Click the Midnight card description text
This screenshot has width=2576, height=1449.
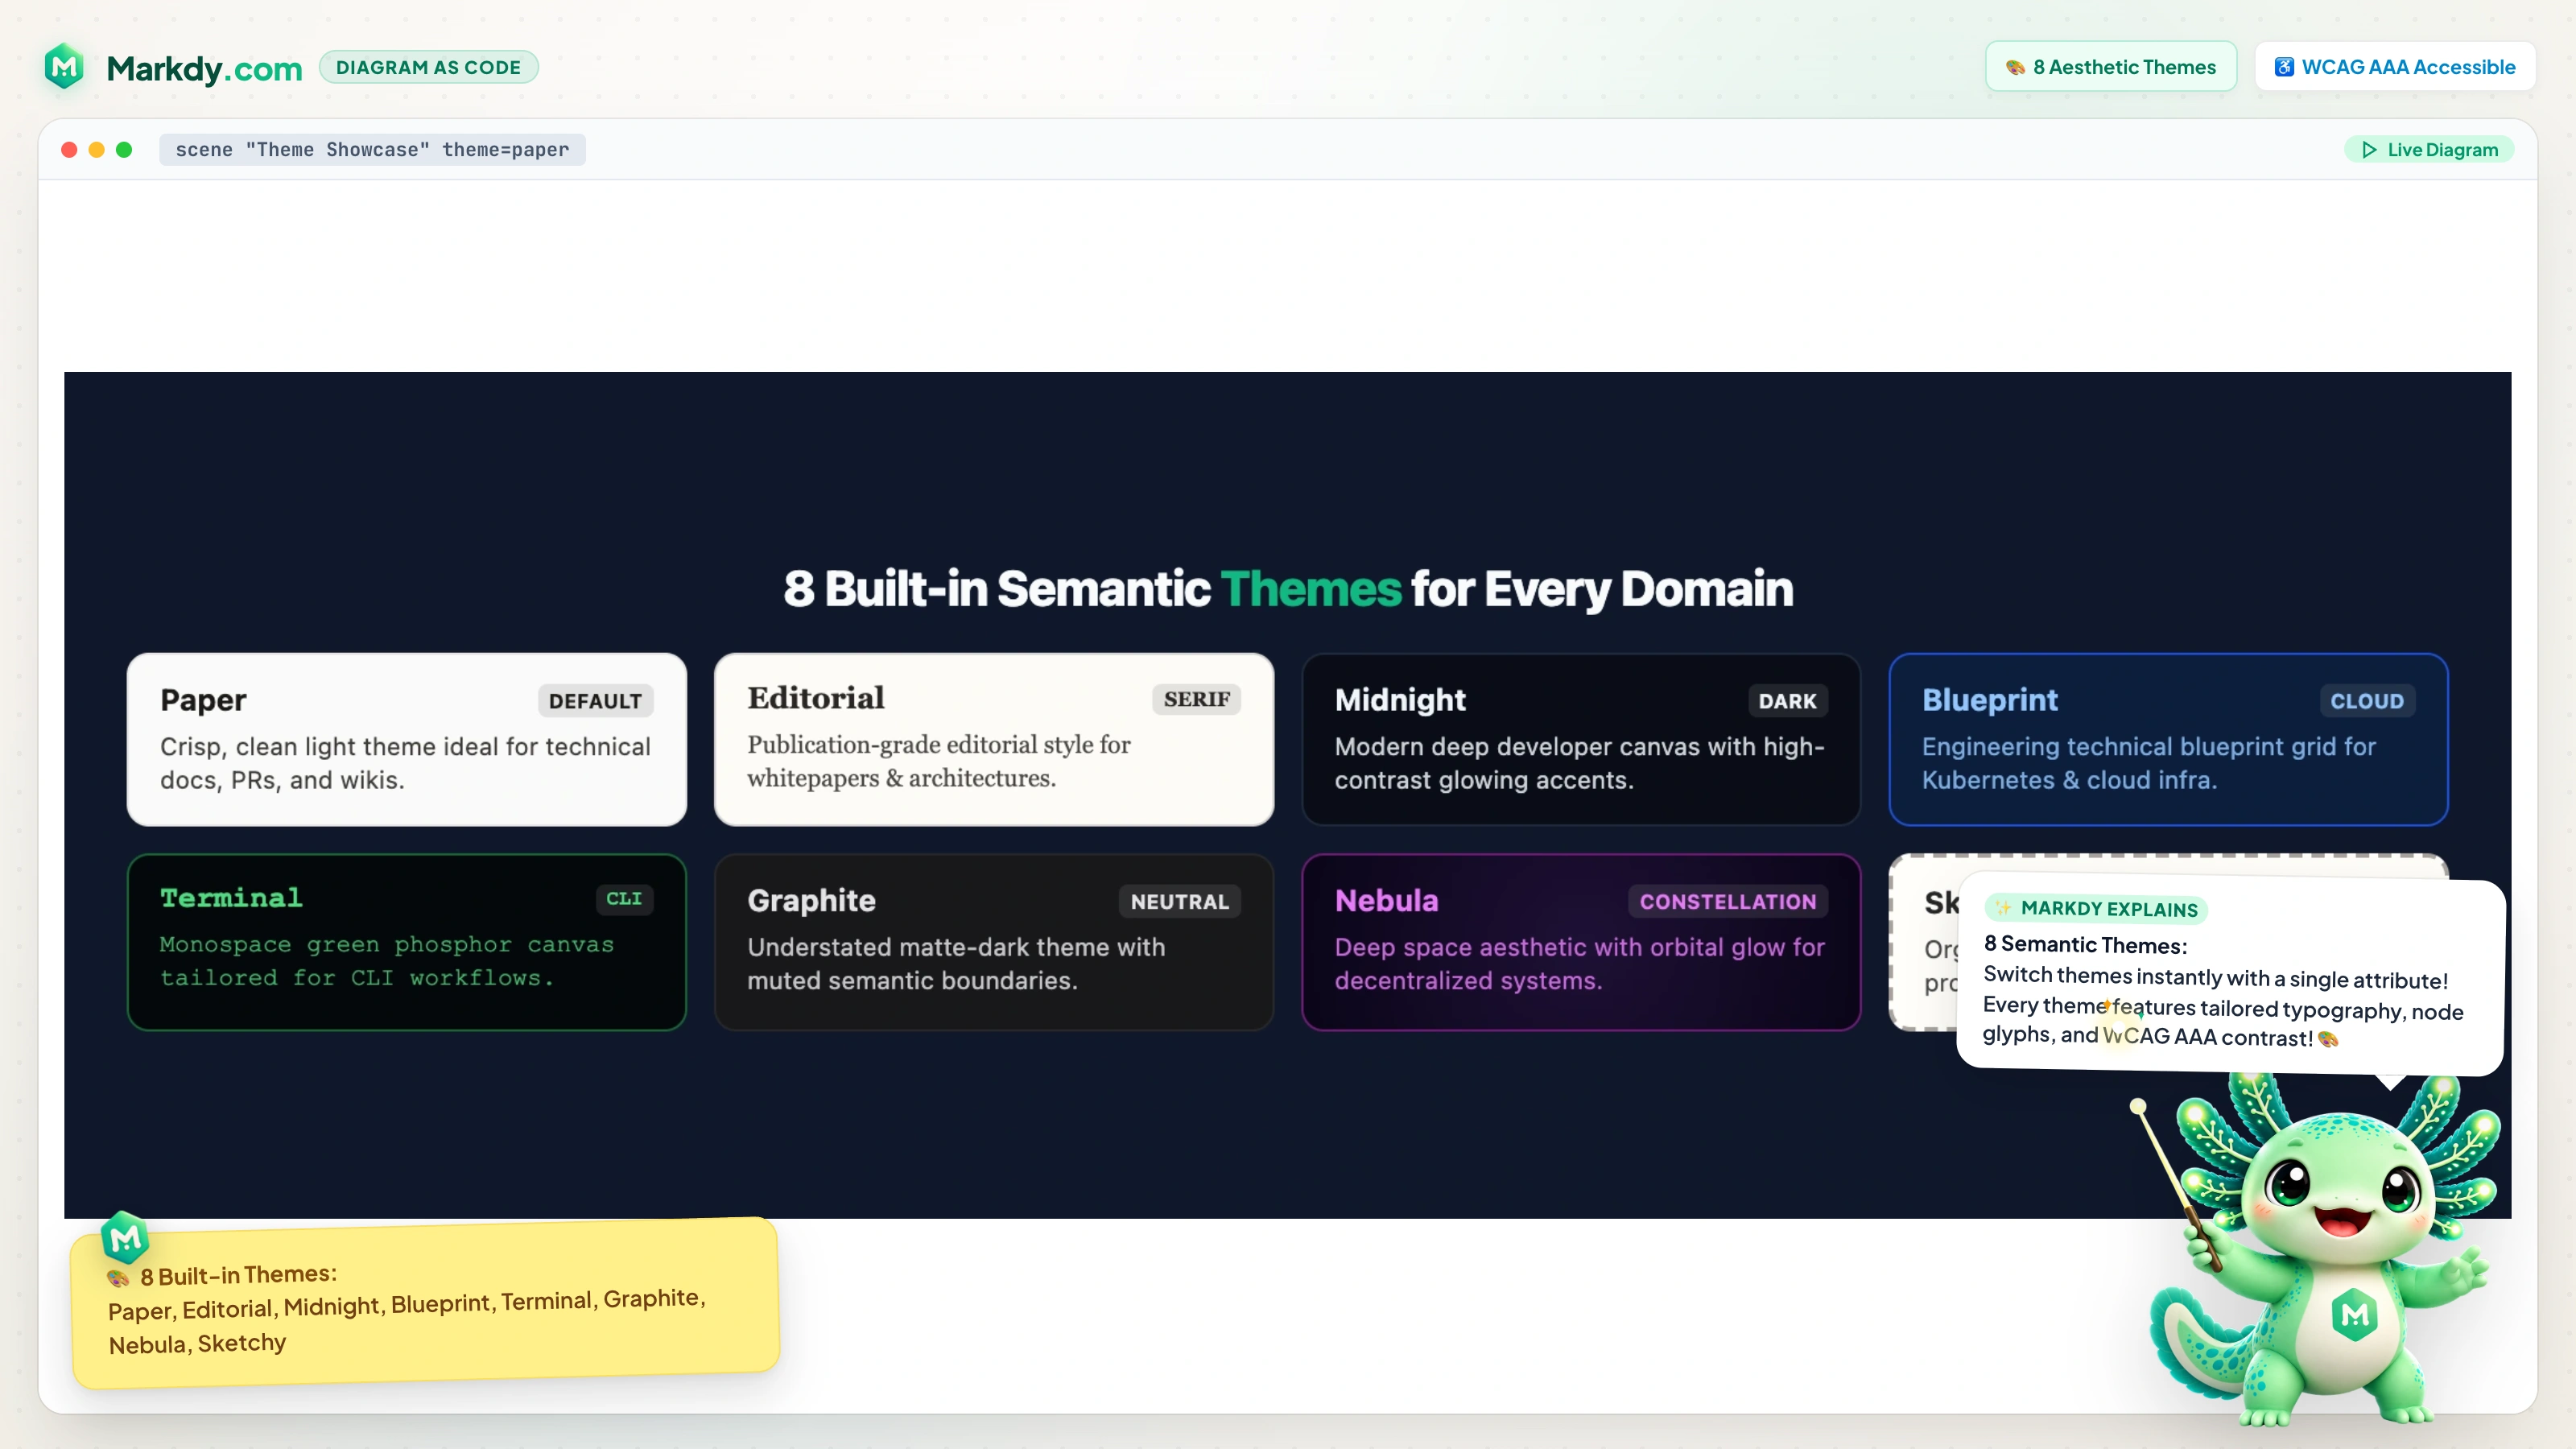[1579, 763]
